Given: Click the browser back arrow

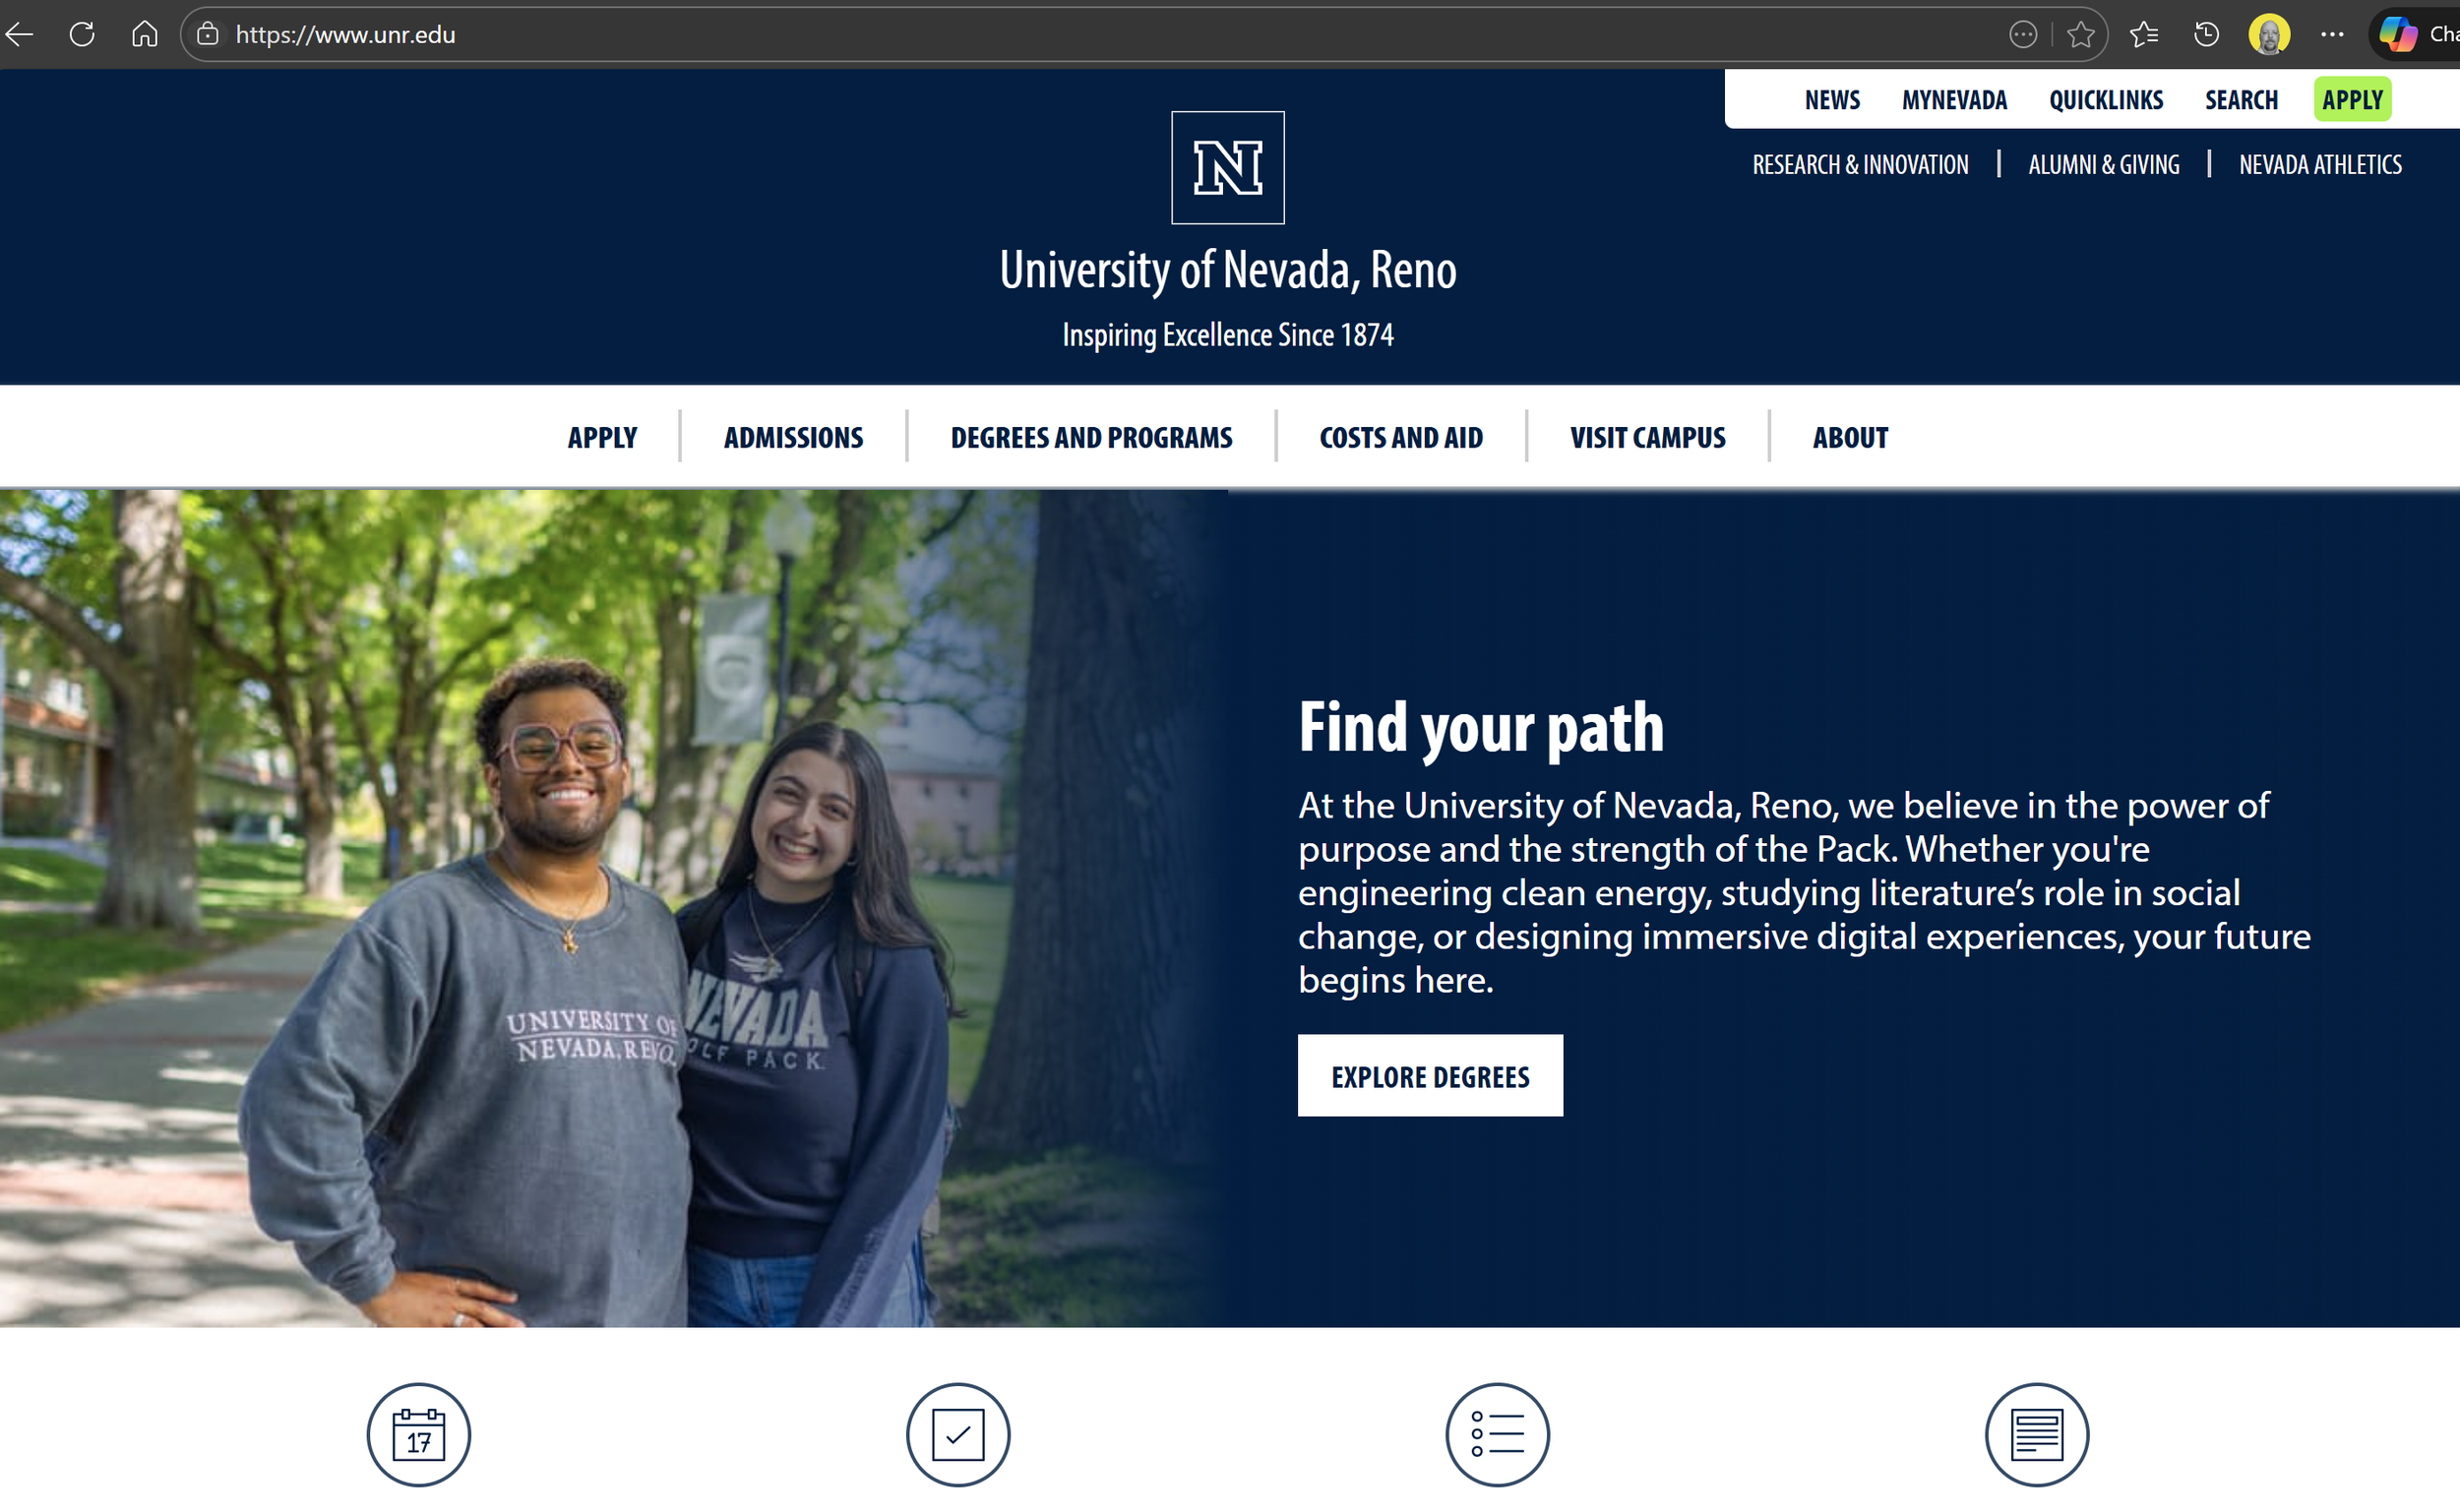Looking at the screenshot, I should click(20, 34).
